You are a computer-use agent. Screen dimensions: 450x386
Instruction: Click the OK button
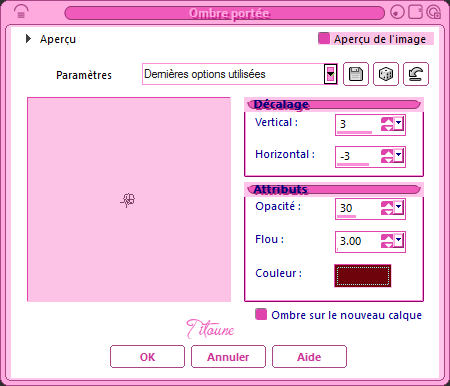[x=147, y=357]
